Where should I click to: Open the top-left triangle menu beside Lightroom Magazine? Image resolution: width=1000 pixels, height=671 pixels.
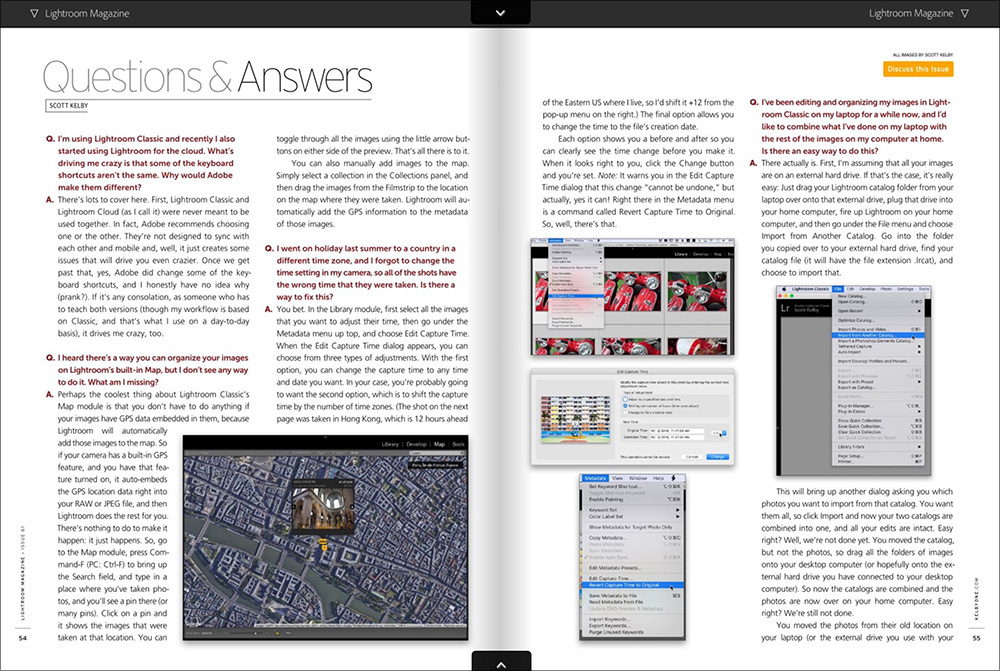pyautogui.click(x=34, y=13)
